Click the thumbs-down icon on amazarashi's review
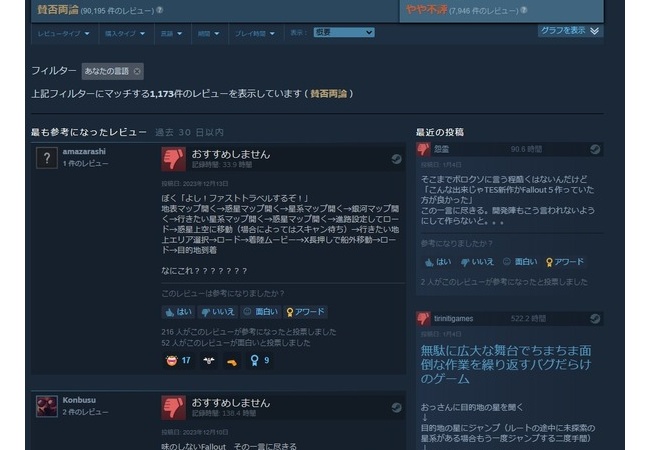This screenshot has width=650, height=450. 173,159
